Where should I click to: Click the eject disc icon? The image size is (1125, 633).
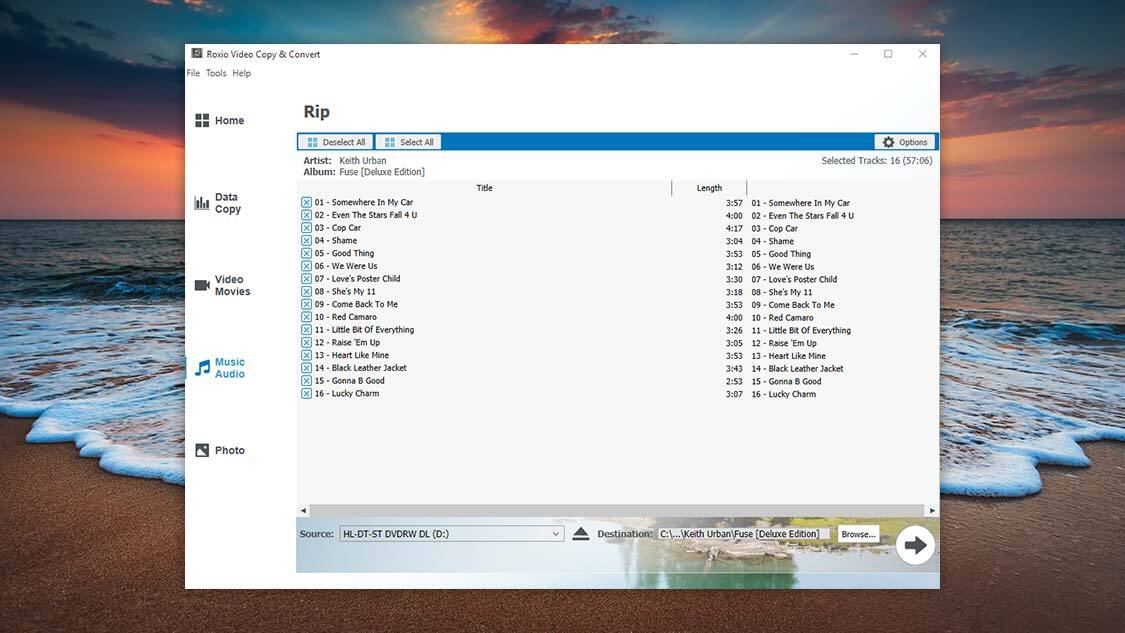pyautogui.click(x=581, y=534)
